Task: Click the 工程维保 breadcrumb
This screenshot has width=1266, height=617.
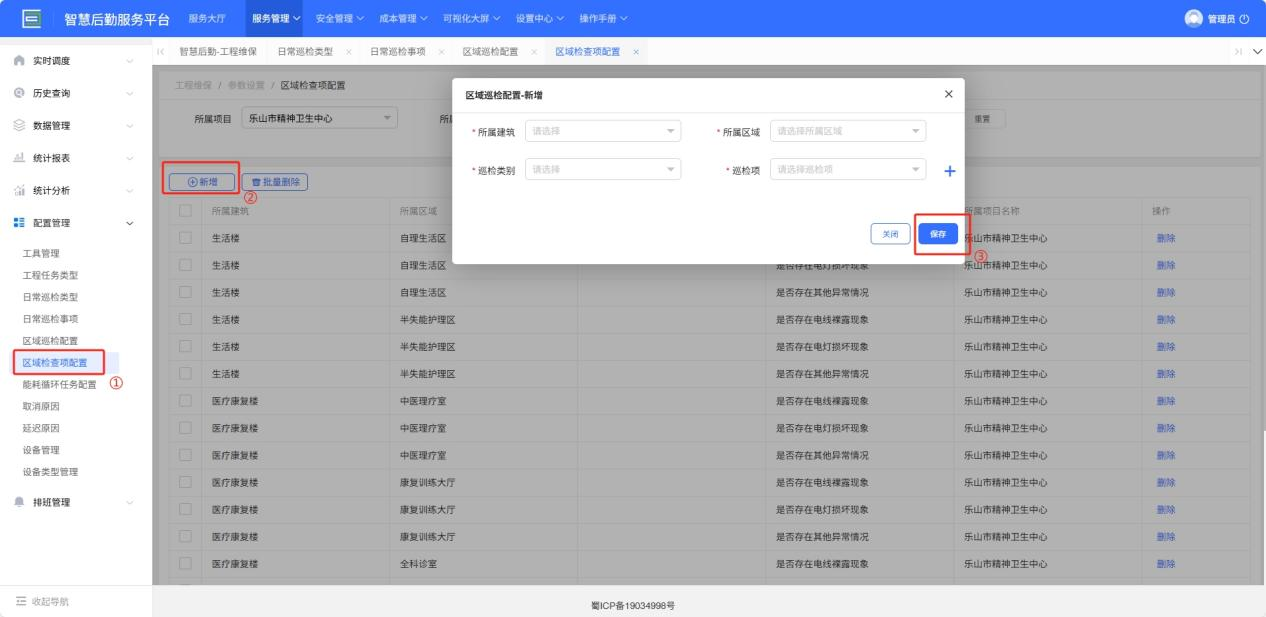Action: (x=193, y=85)
